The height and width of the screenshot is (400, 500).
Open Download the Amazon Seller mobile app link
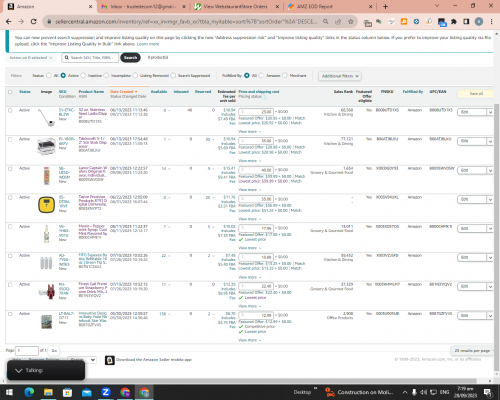(154, 360)
